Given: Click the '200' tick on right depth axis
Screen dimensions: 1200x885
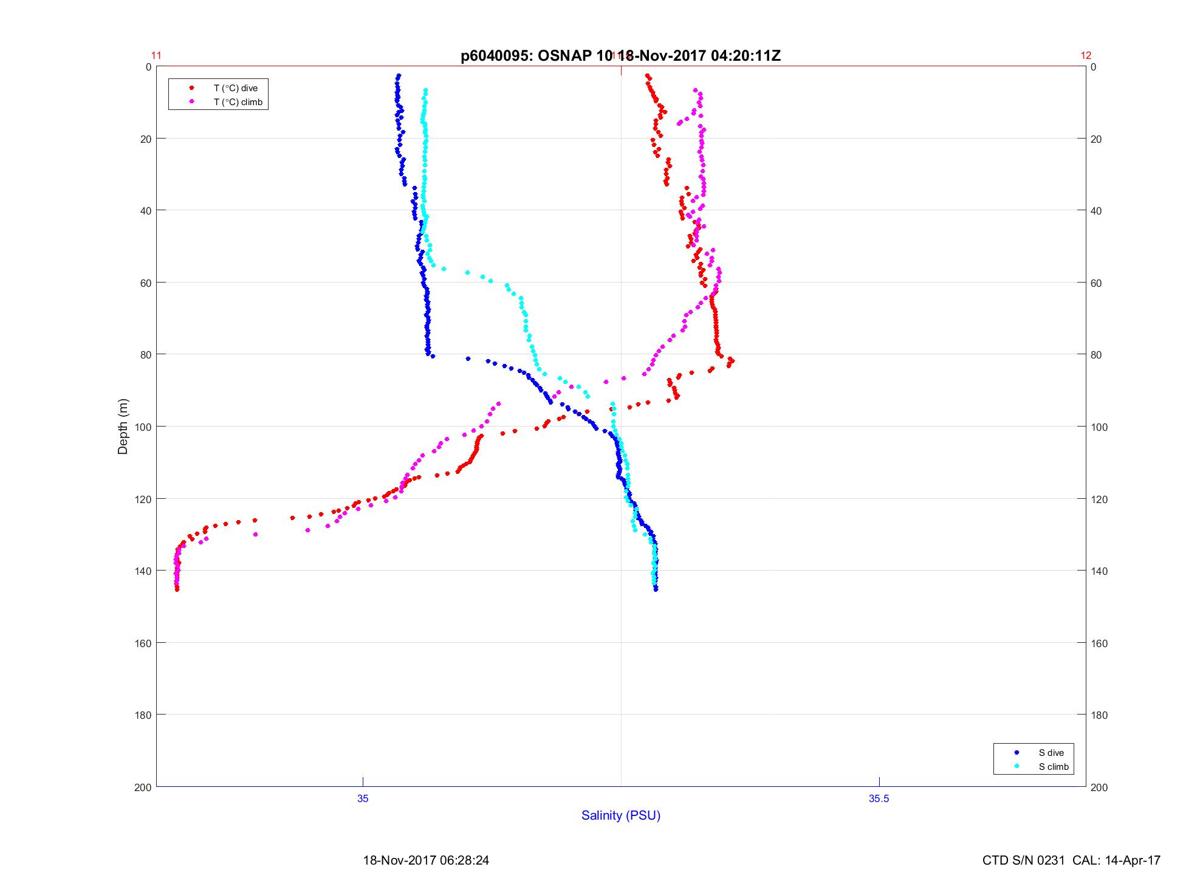Looking at the screenshot, I should point(1099,787).
